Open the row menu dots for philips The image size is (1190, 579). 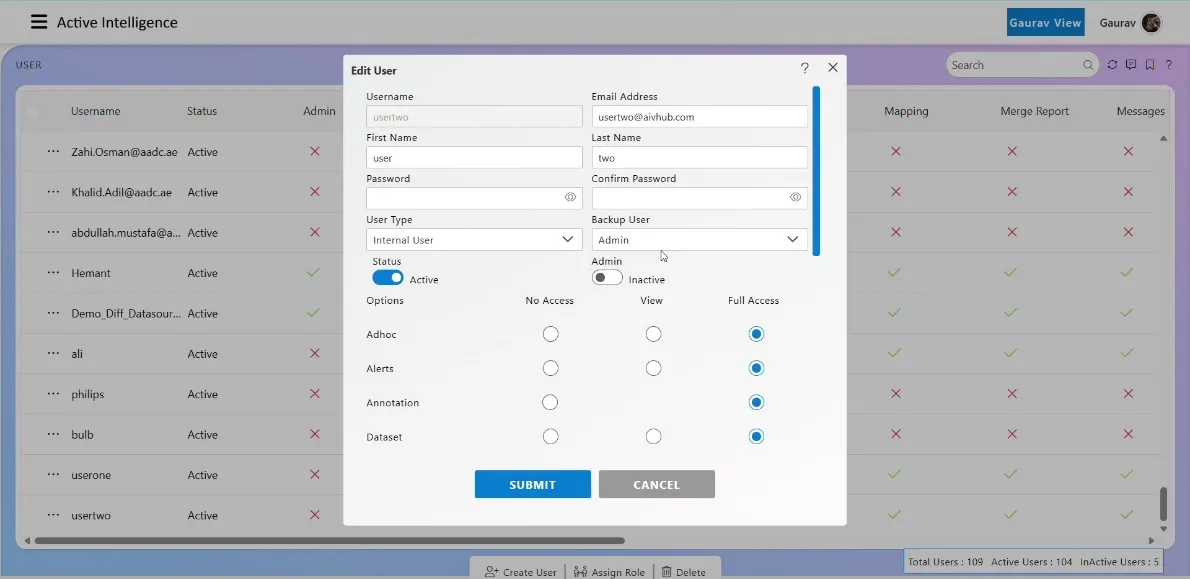coord(53,394)
